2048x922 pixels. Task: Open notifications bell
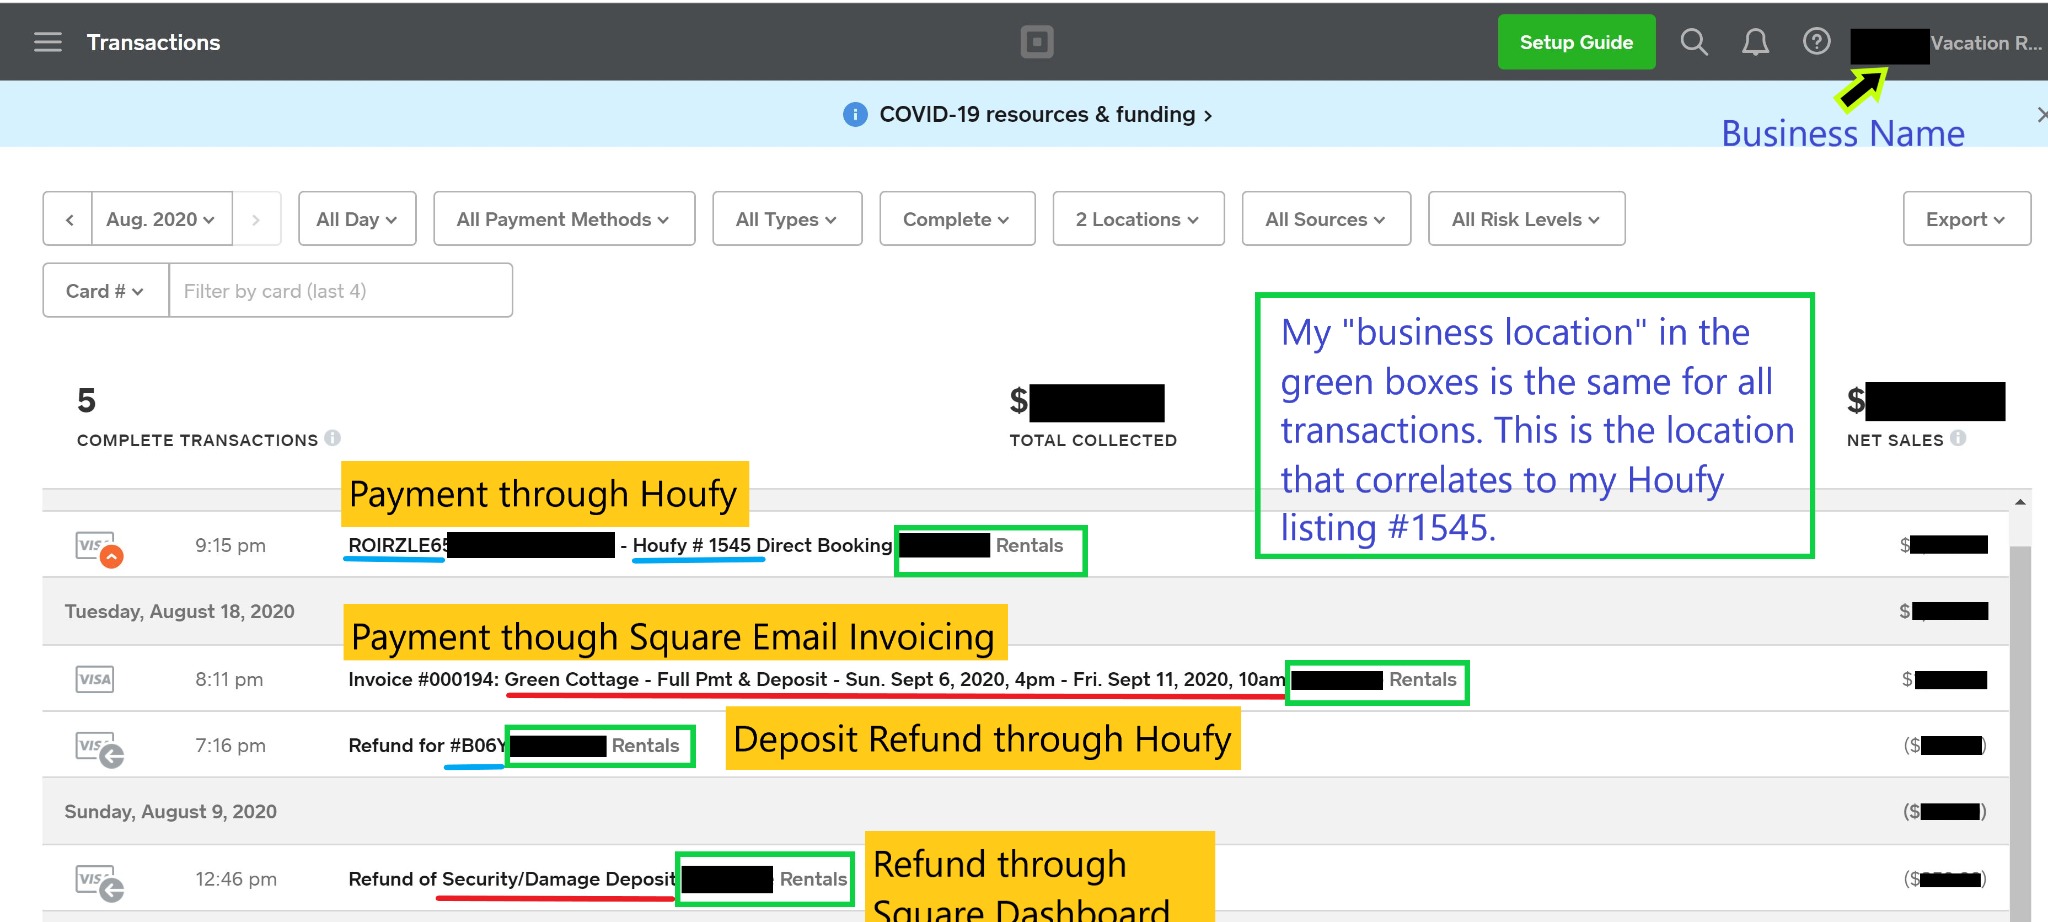point(1756,42)
